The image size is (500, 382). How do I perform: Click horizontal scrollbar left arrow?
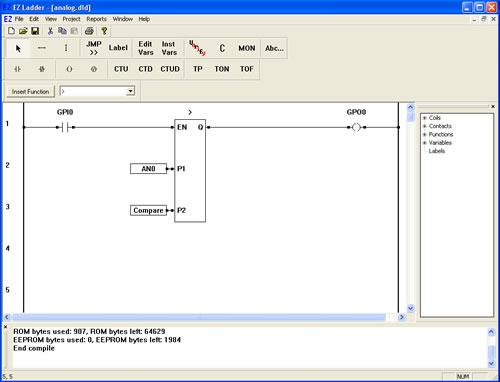tap(7, 317)
